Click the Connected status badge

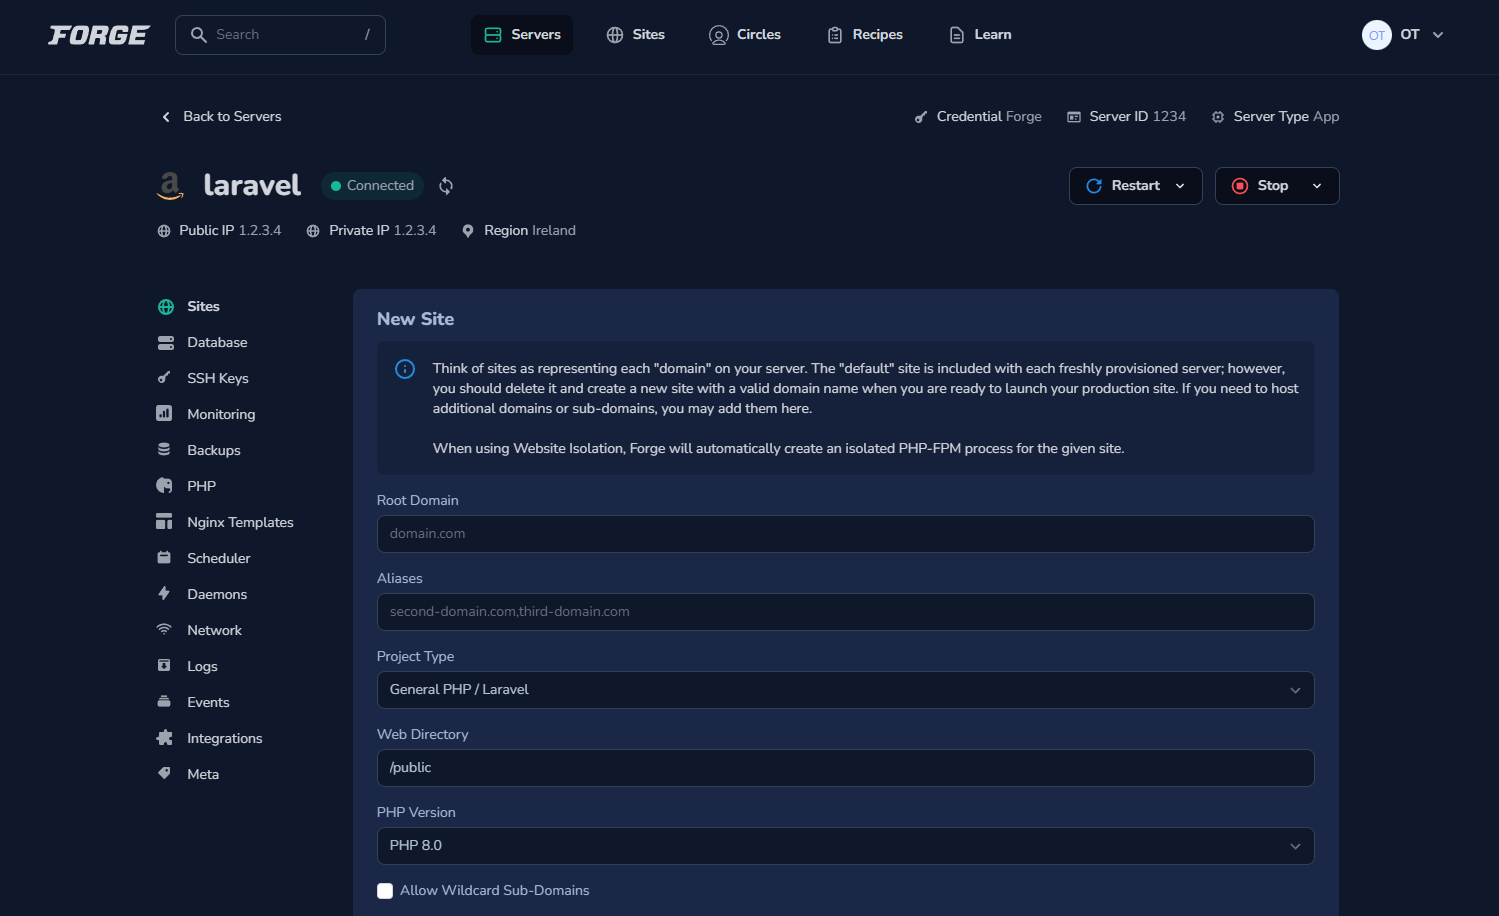(372, 186)
